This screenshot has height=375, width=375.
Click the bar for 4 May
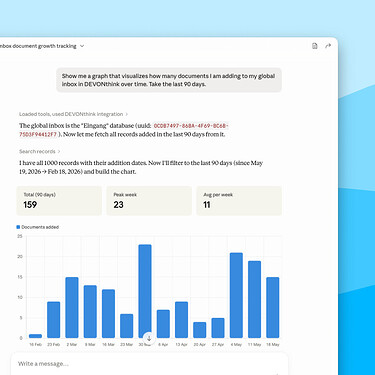click(x=236, y=295)
